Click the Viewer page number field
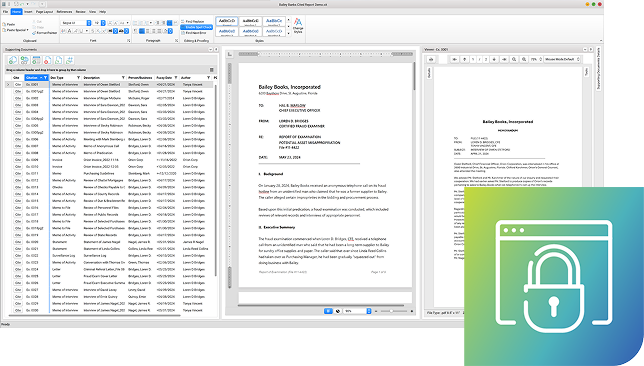This screenshot has width=644, height=366. [x=473, y=60]
